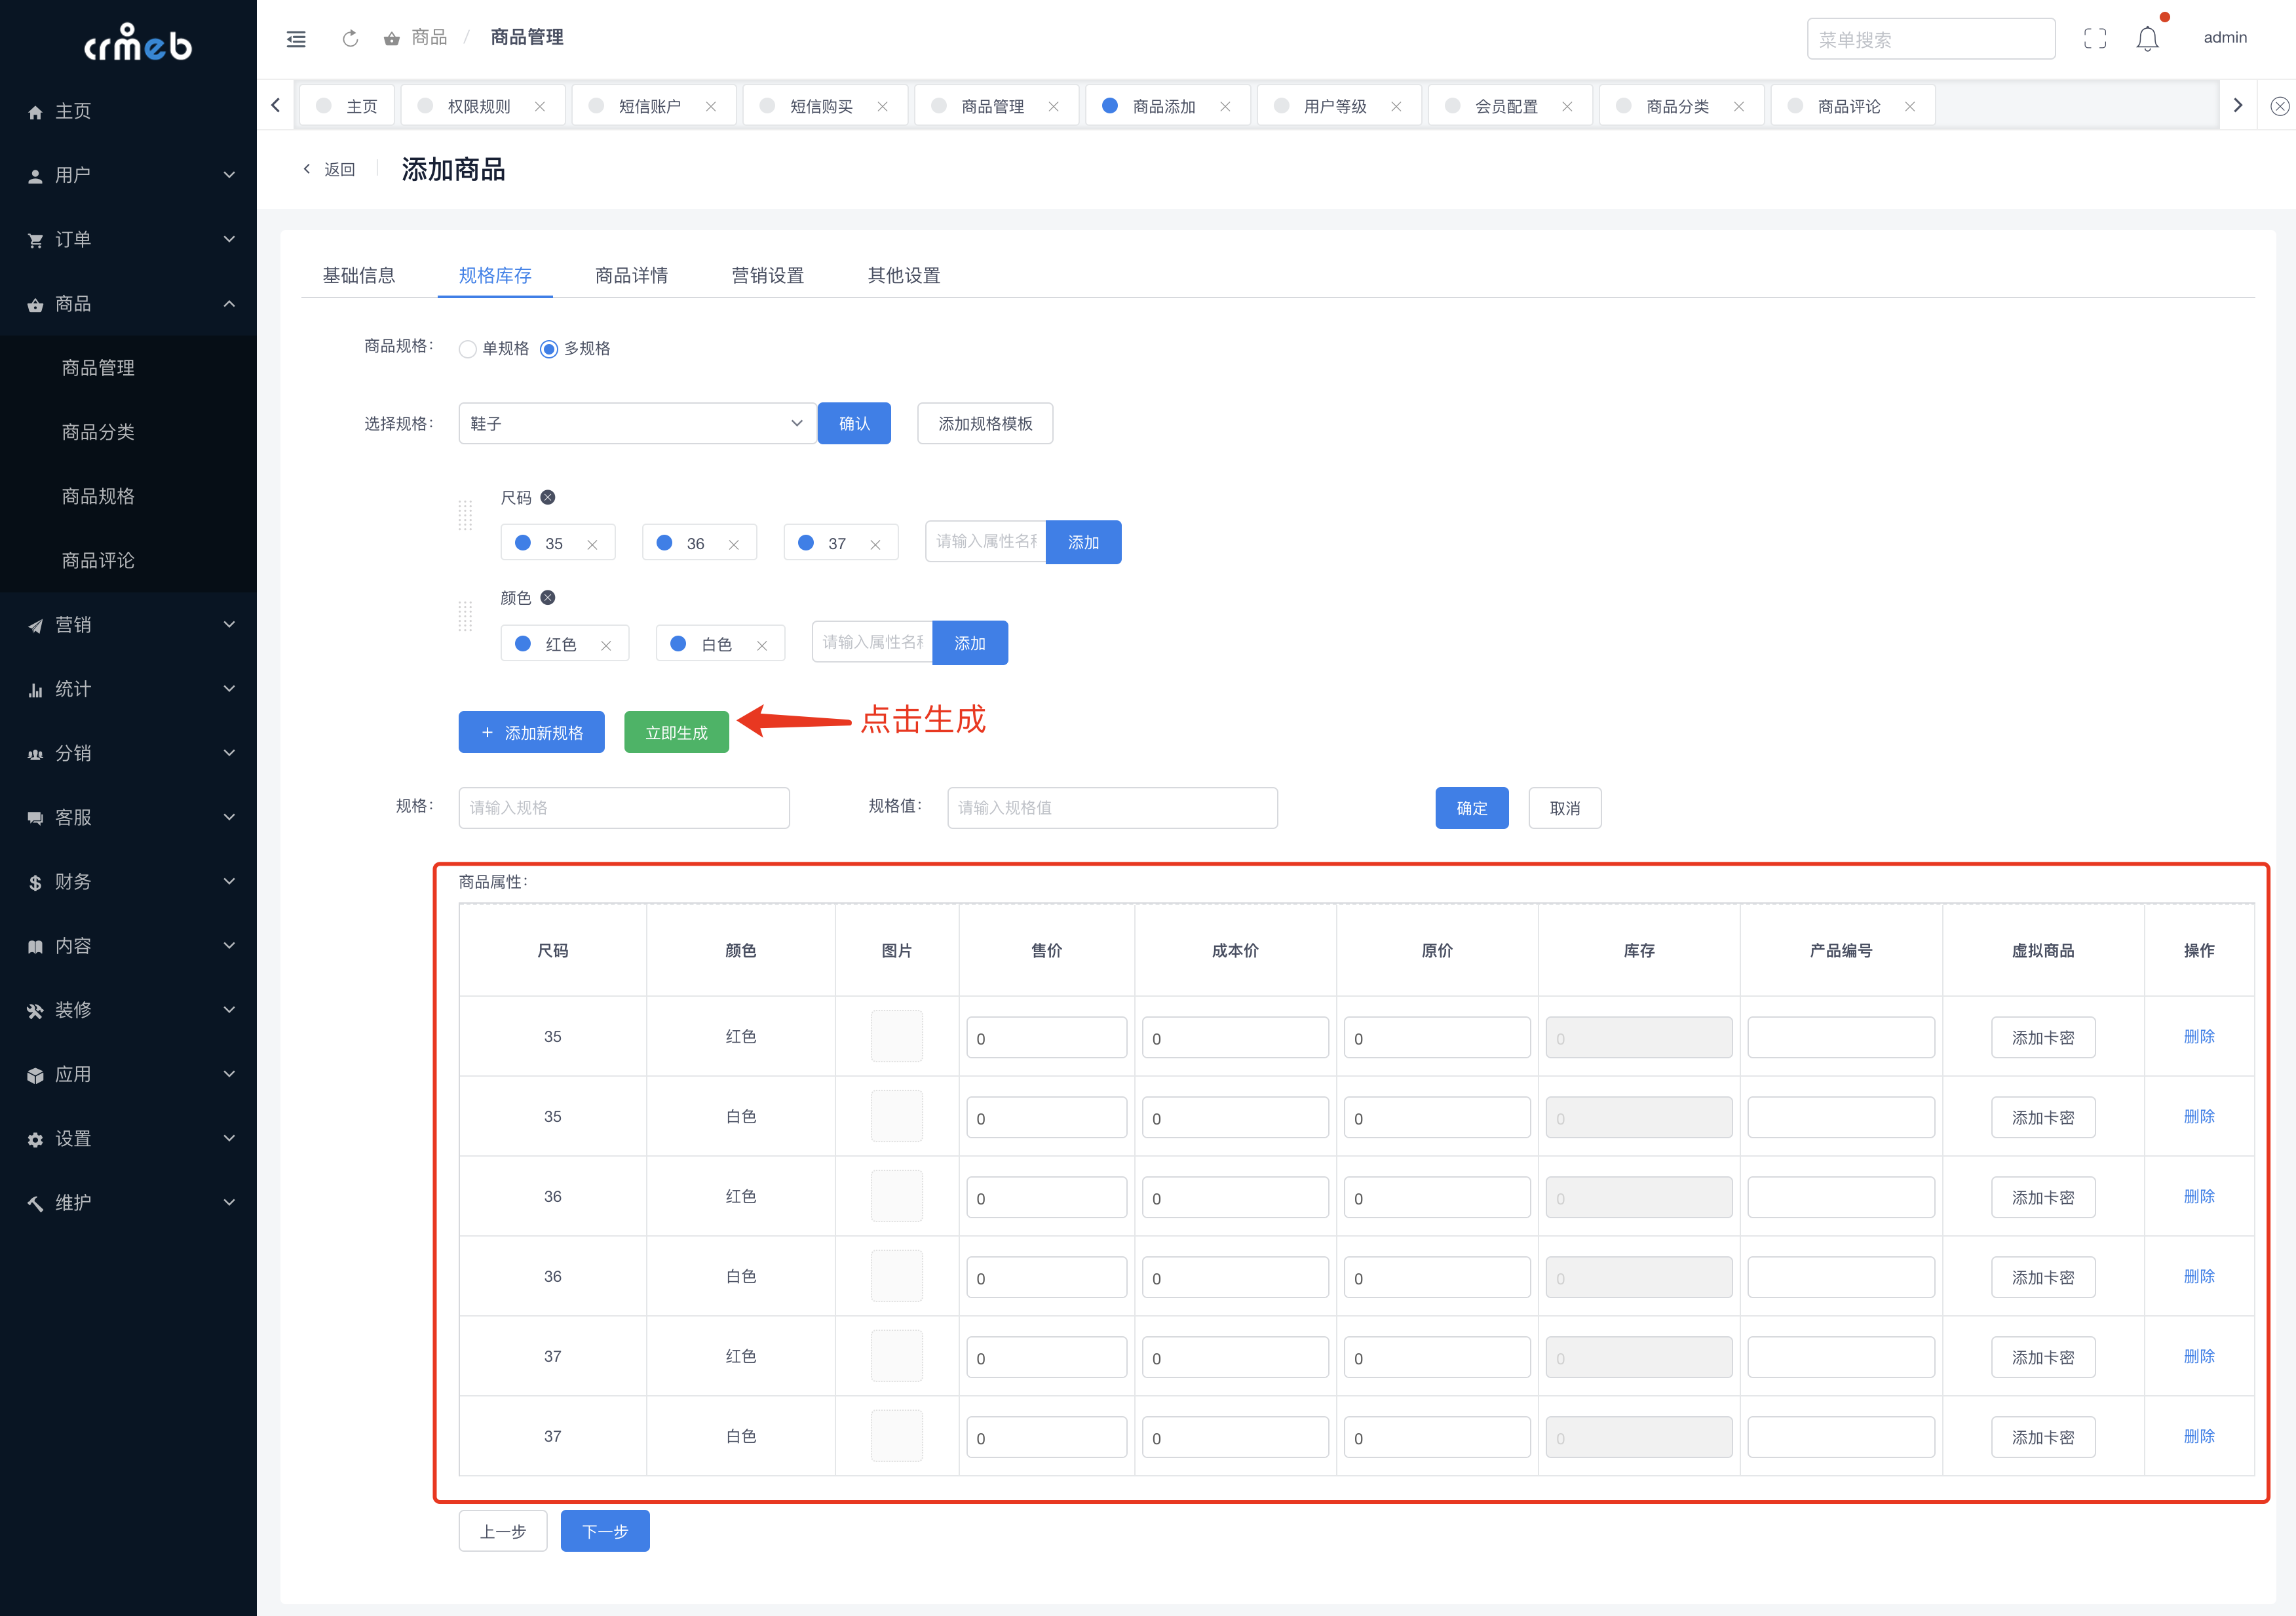The height and width of the screenshot is (1616, 2296).
Task: Click the blue 确认 button
Action: coord(854,423)
